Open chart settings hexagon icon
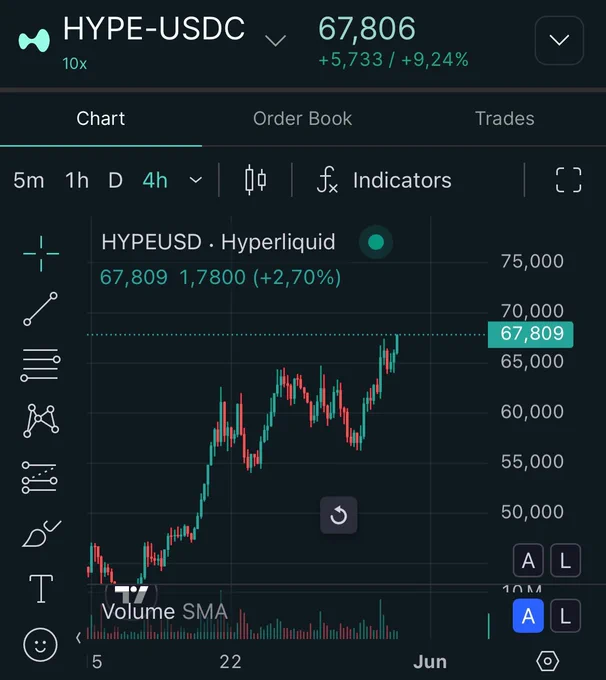This screenshot has height=680, width=606. (x=547, y=661)
